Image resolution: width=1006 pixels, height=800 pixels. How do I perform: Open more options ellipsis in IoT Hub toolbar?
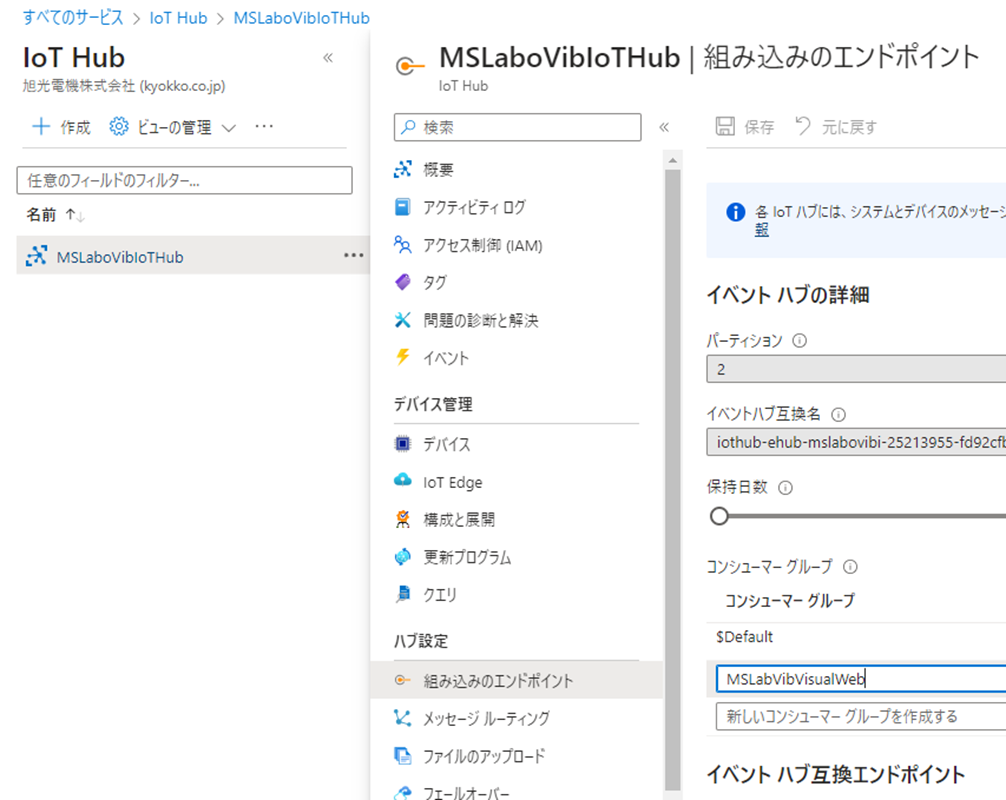click(264, 126)
